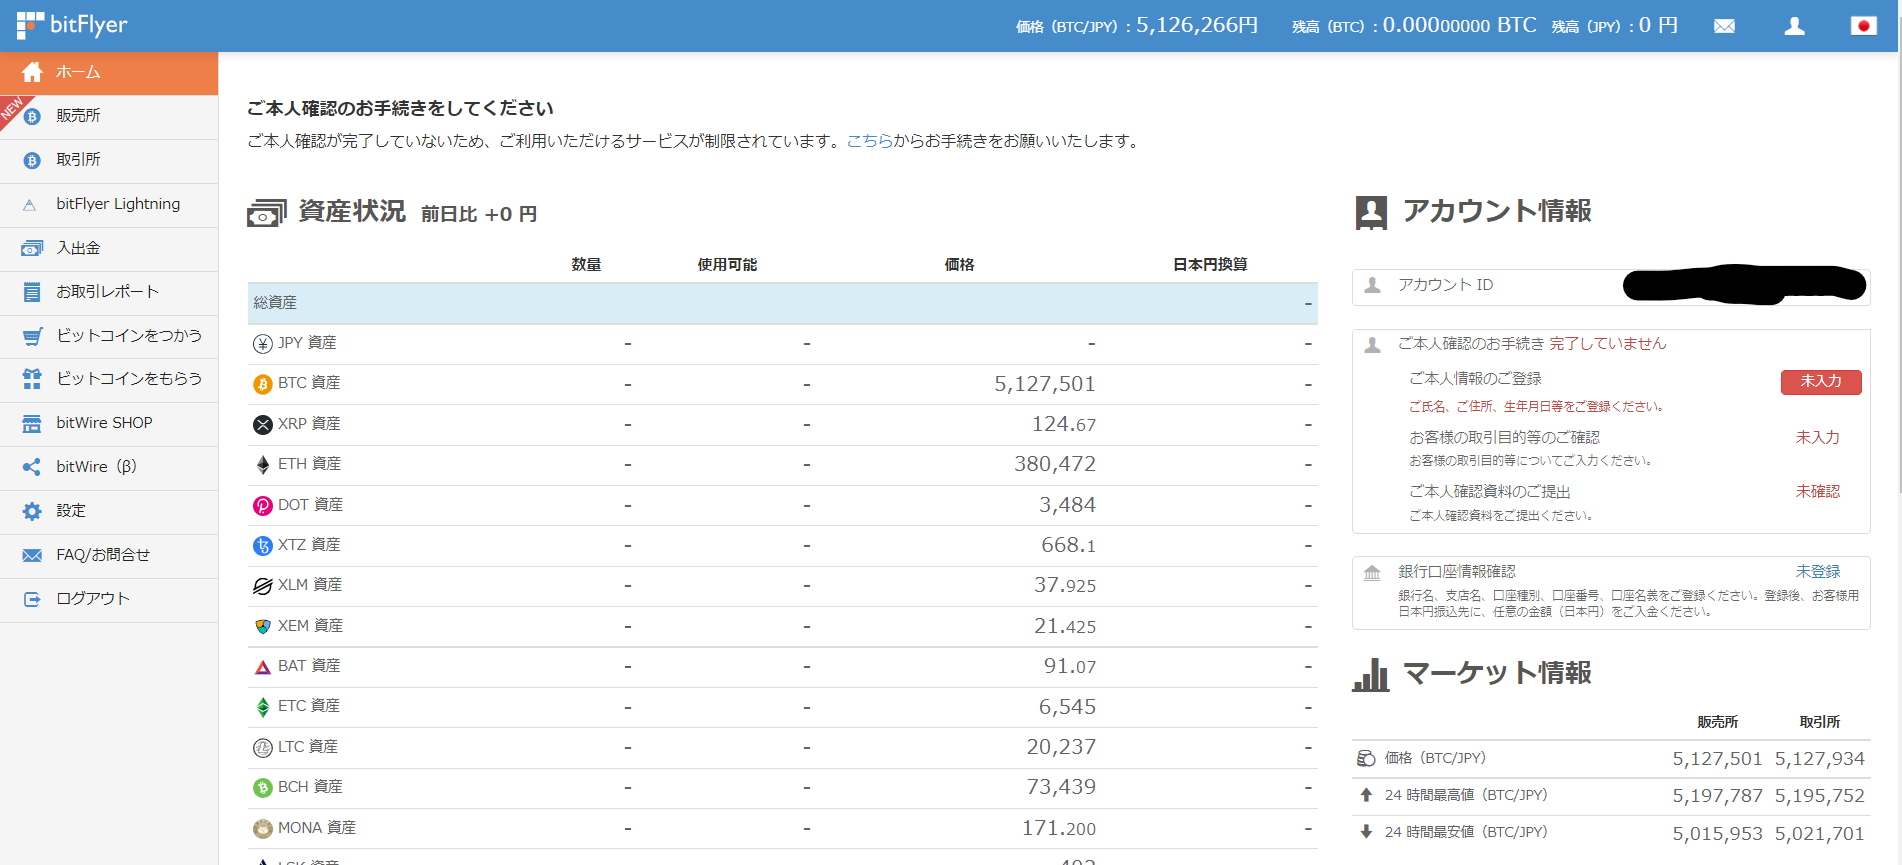Open the ホーム menu item
1902x865 pixels.
point(109,73)
